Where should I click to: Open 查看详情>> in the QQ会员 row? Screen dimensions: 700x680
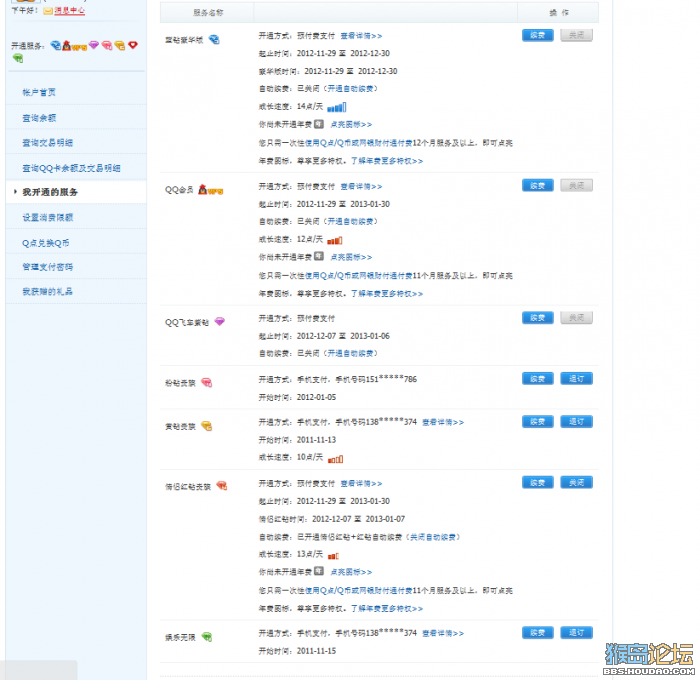(361, 186)
